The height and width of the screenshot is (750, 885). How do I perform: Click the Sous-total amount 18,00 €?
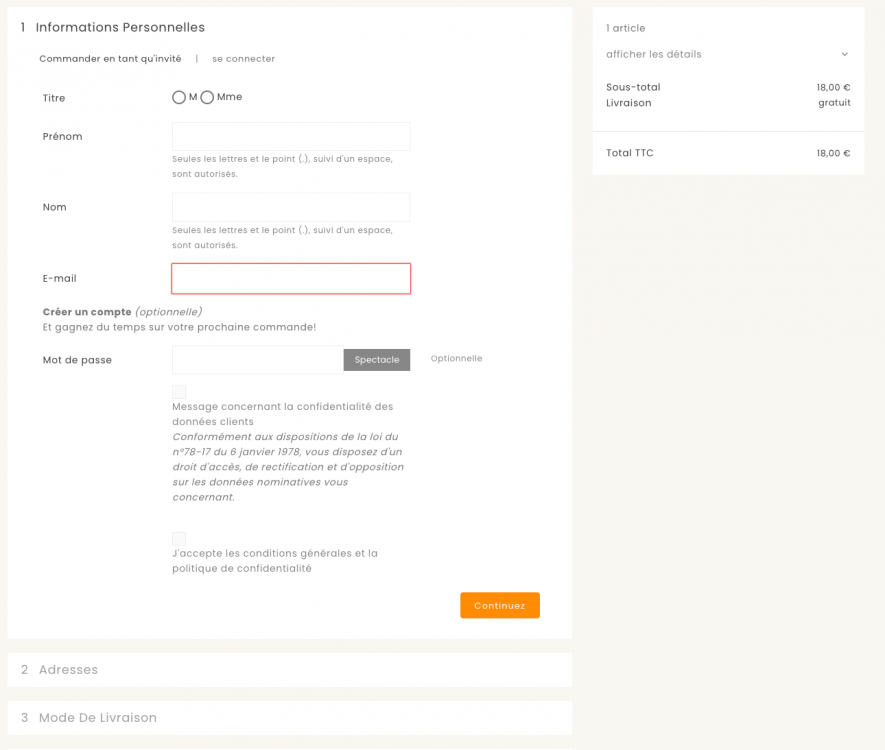tap(833, 88)
